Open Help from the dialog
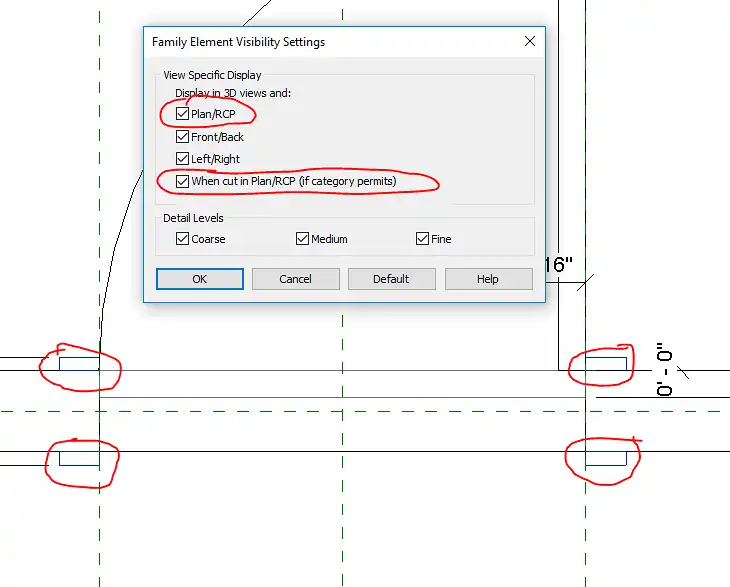The height and width of the screenshot is (587, 730). [x=488, y=279]
